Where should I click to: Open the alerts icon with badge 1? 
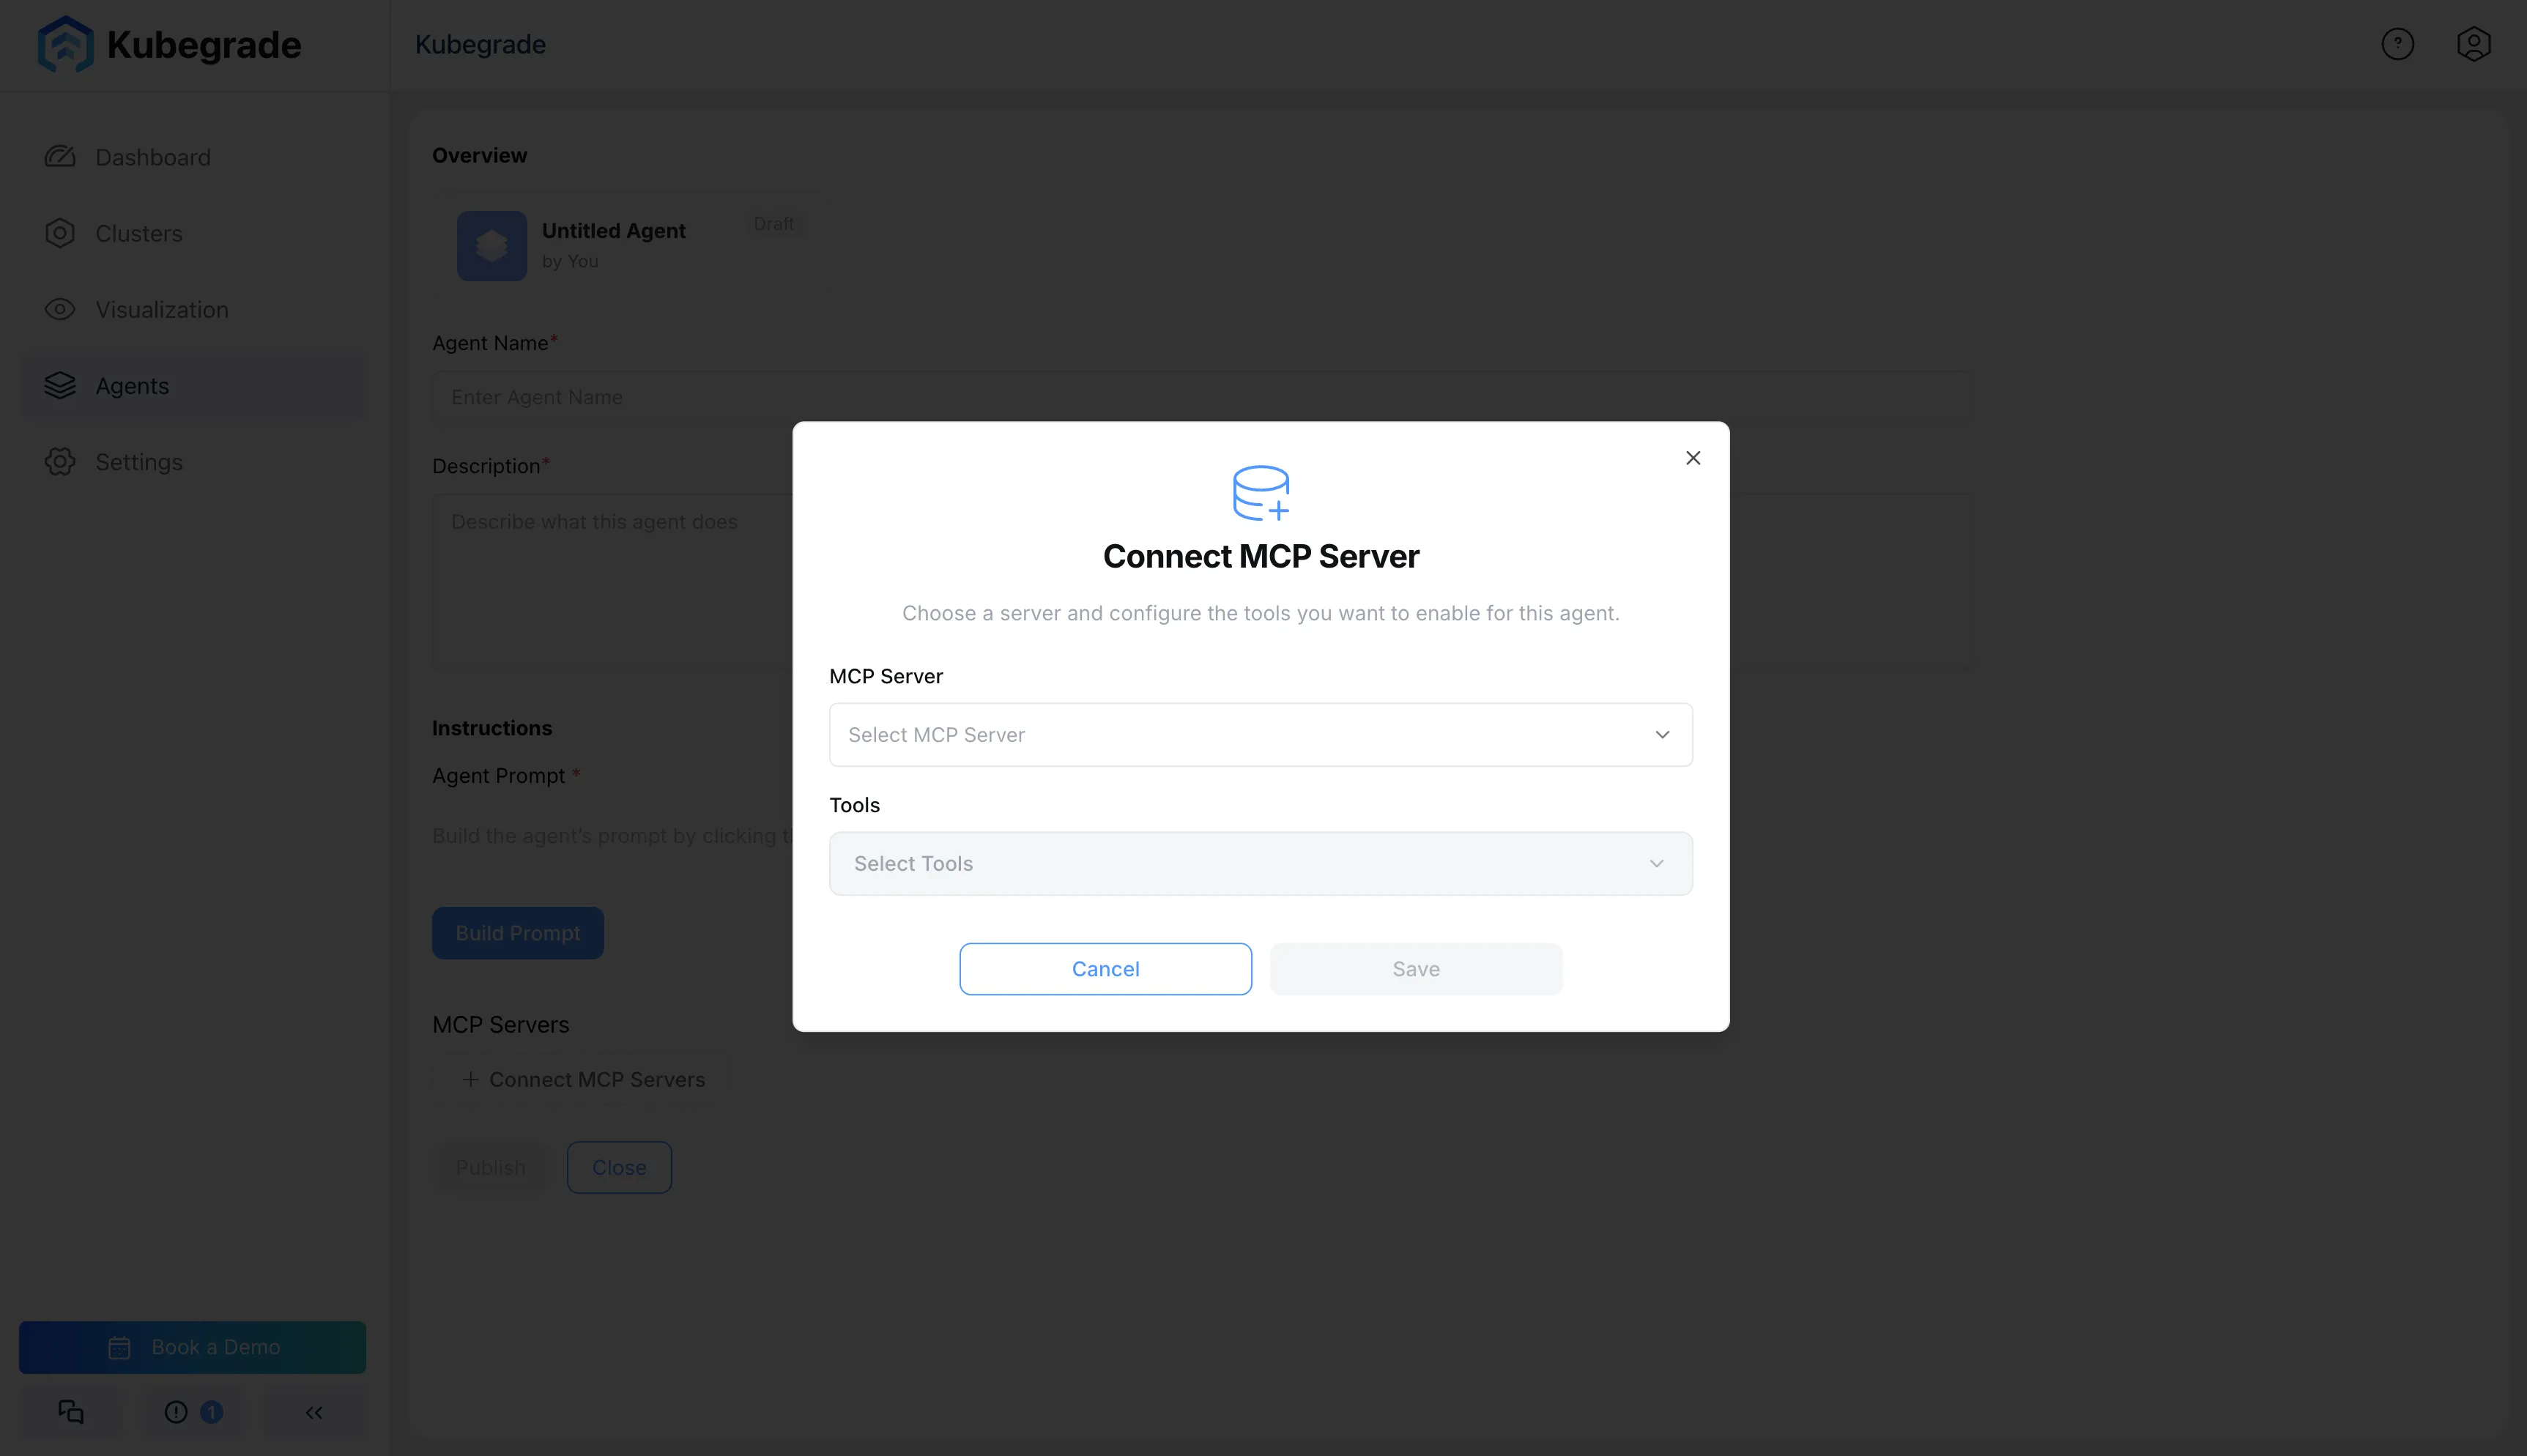193,1411
